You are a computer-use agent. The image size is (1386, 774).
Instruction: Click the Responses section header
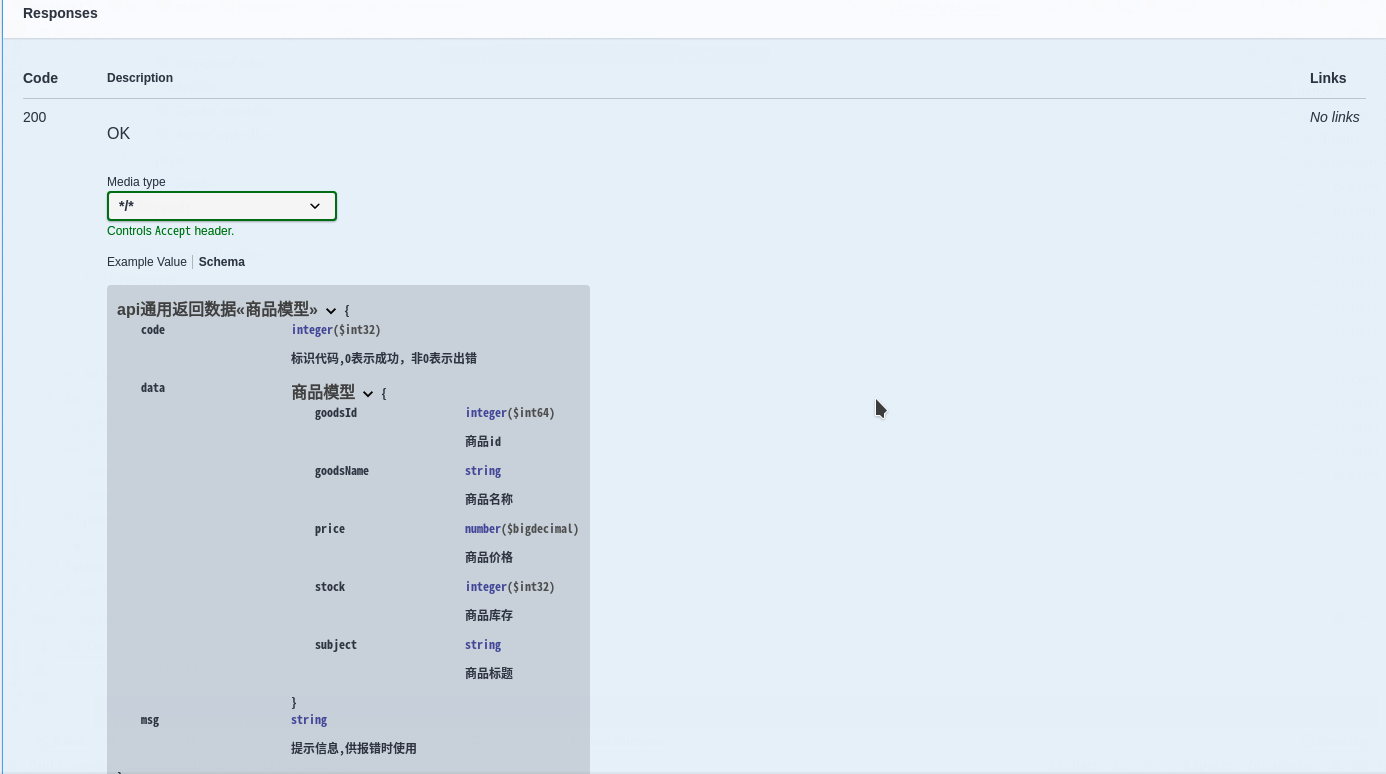pyautogui.click(x=60, y=13)
